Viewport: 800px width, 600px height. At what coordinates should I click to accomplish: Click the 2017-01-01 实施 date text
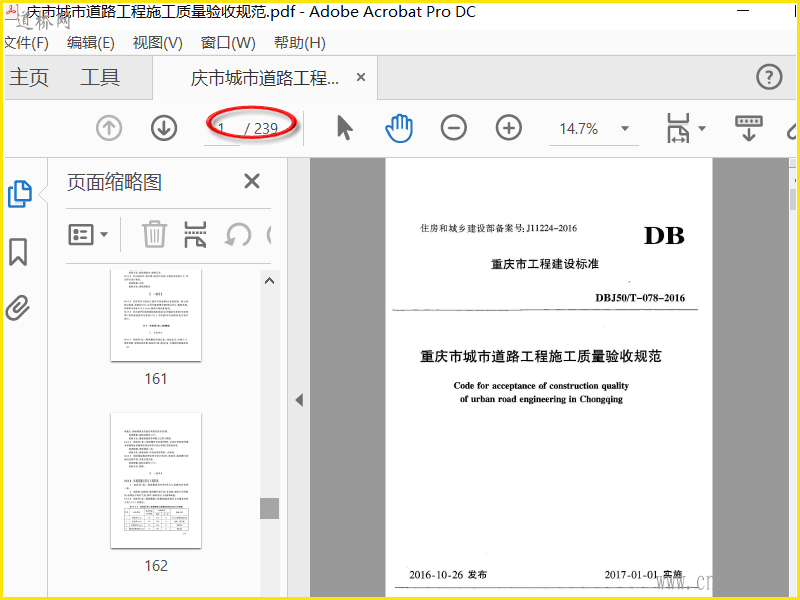643,575
